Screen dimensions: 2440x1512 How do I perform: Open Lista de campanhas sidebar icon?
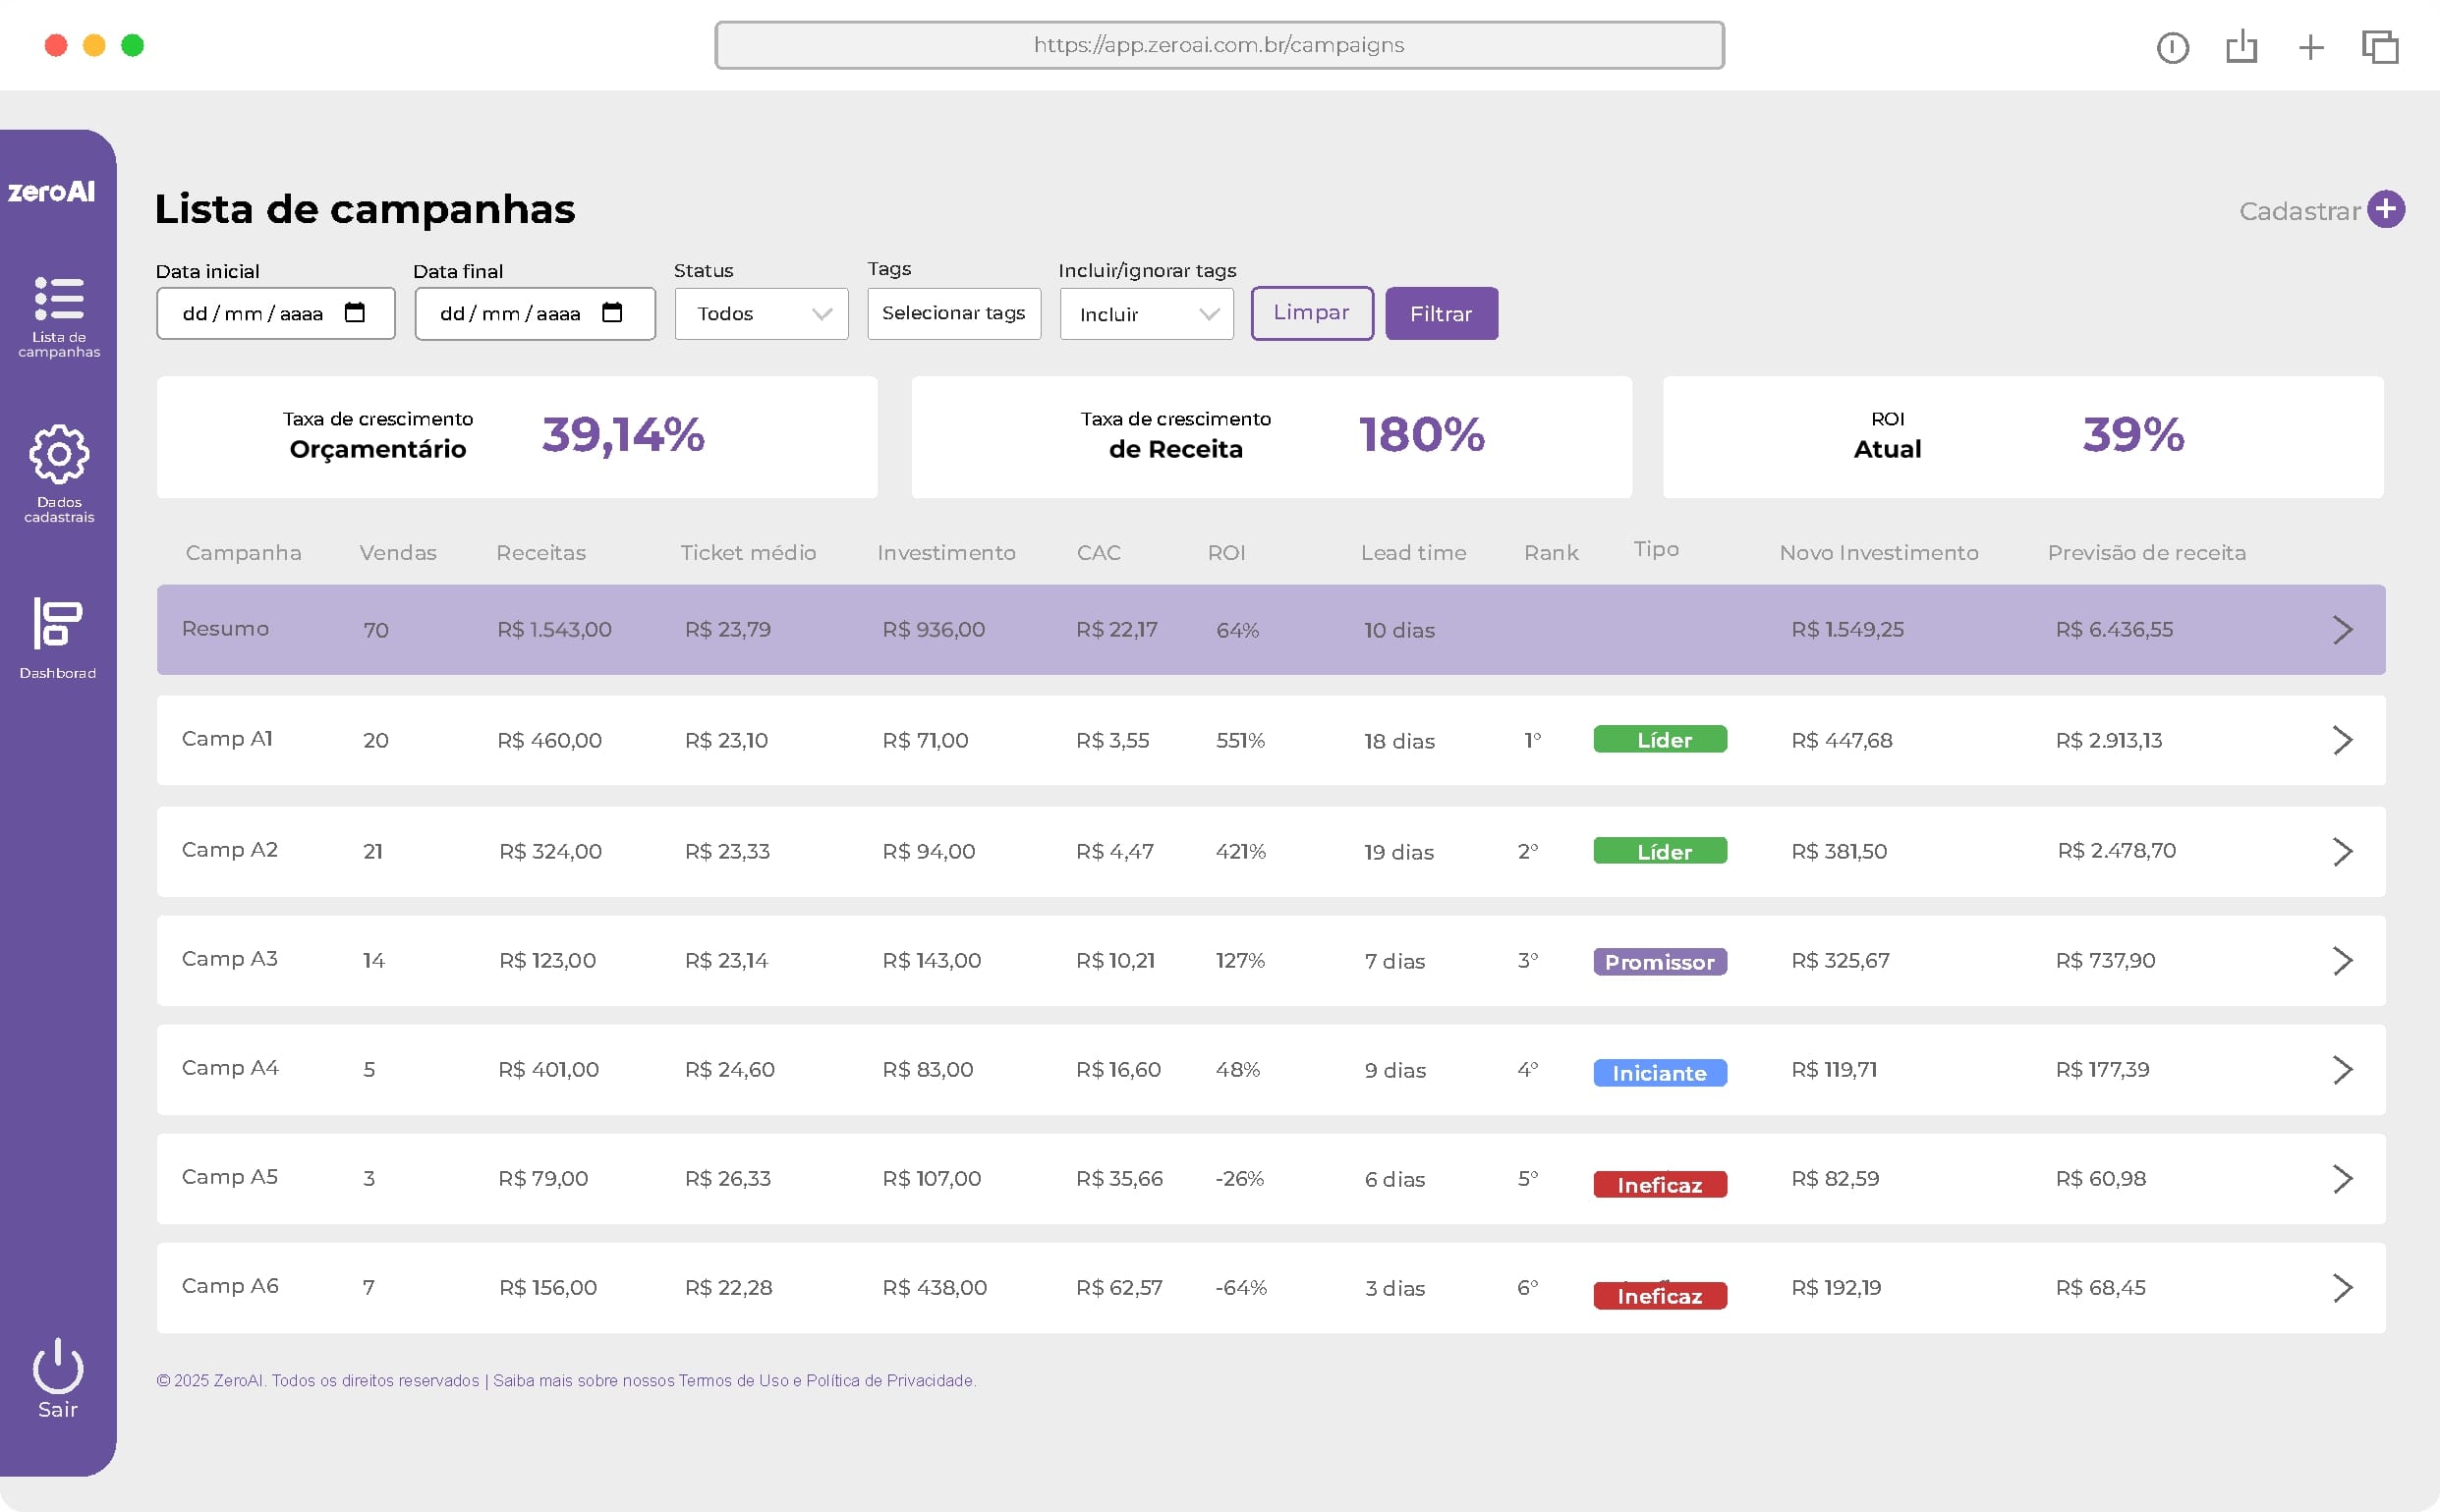58,298
